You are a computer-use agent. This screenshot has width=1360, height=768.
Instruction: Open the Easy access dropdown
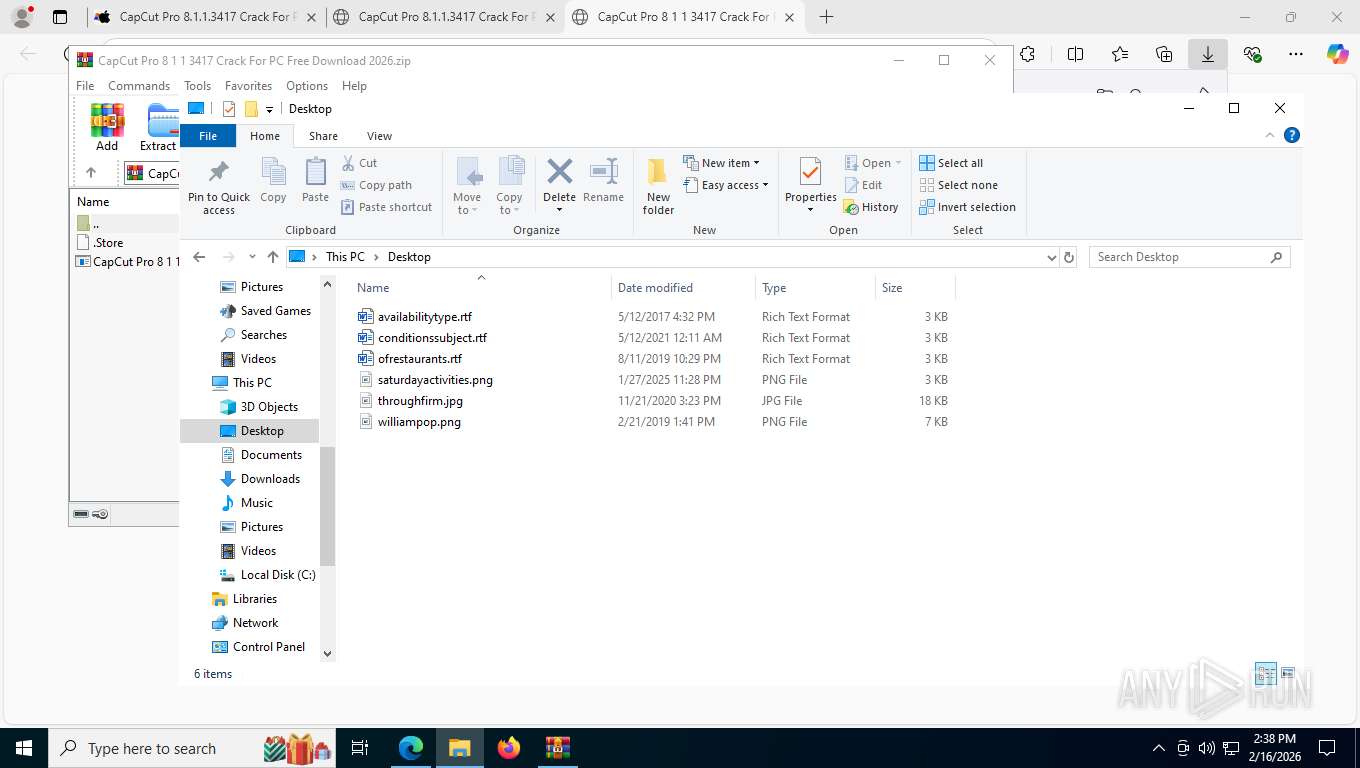(x=726, y=185)
